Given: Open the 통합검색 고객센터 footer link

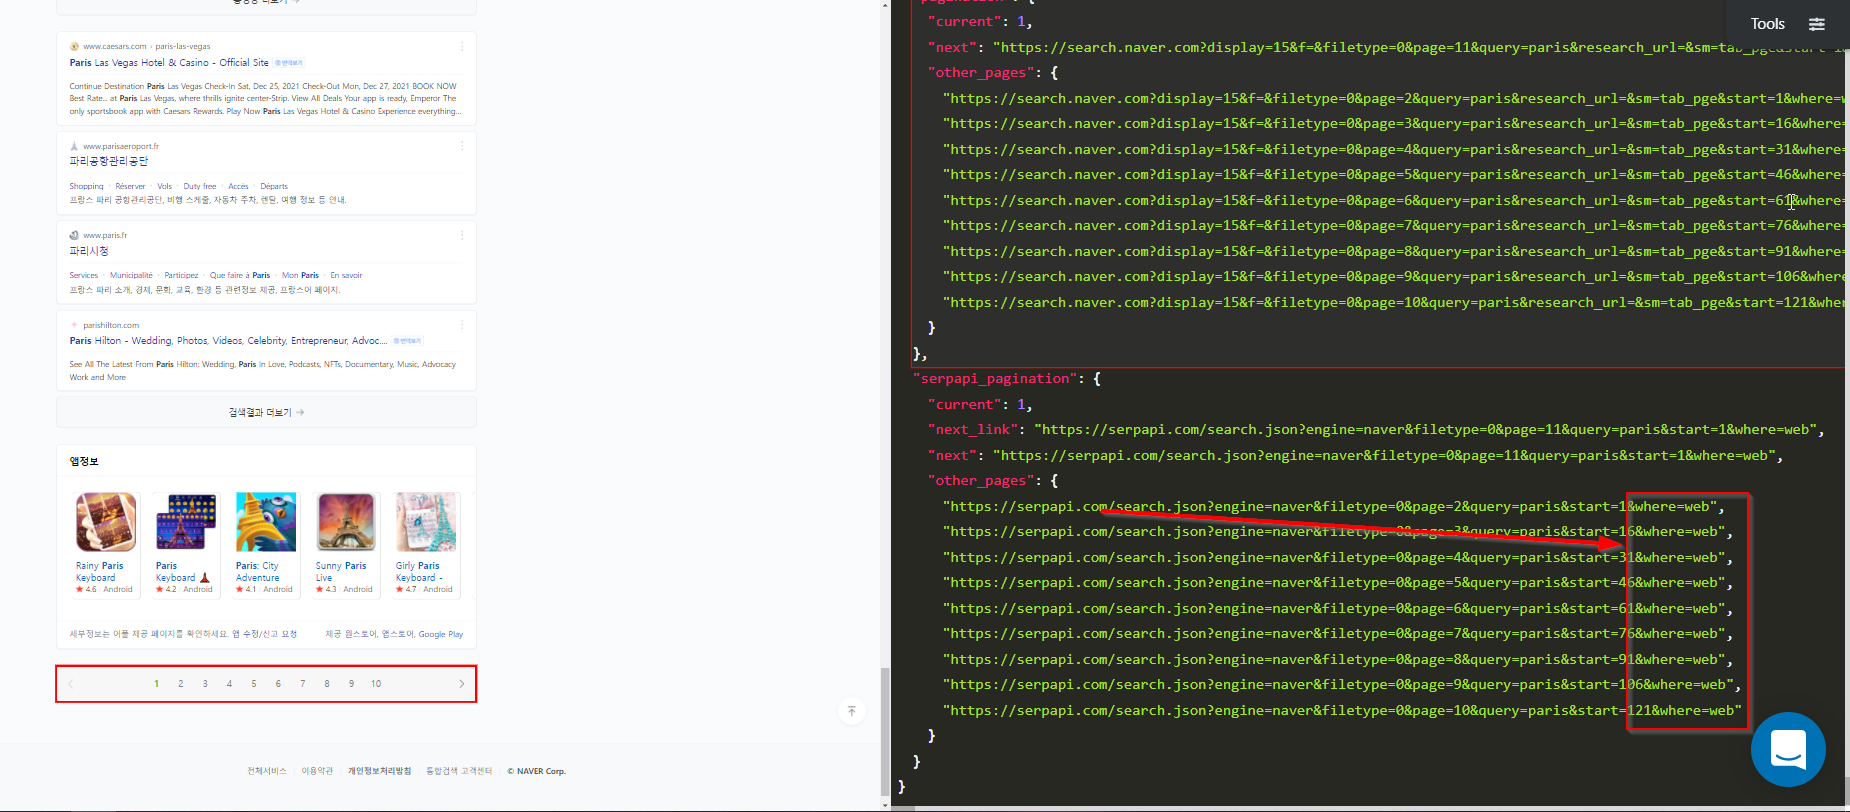Looking at the screenshot, I should 459,771.
